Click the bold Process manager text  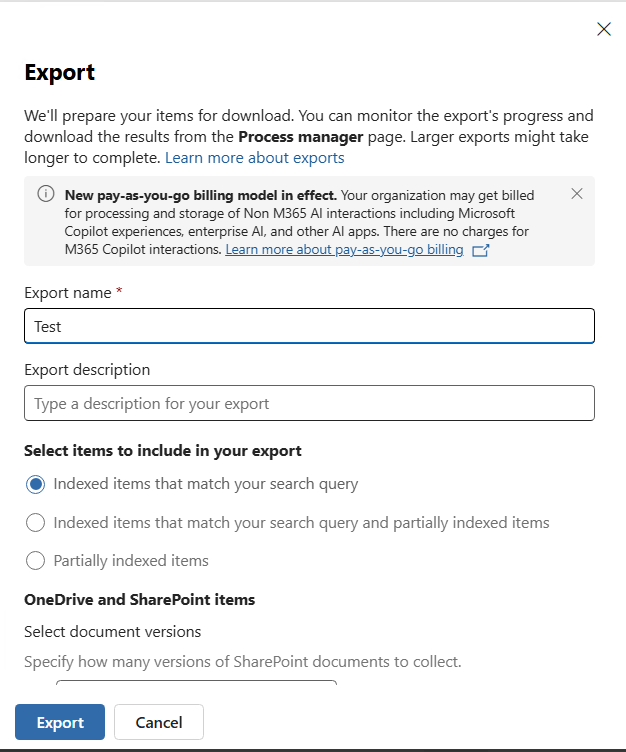pos(301,137)
